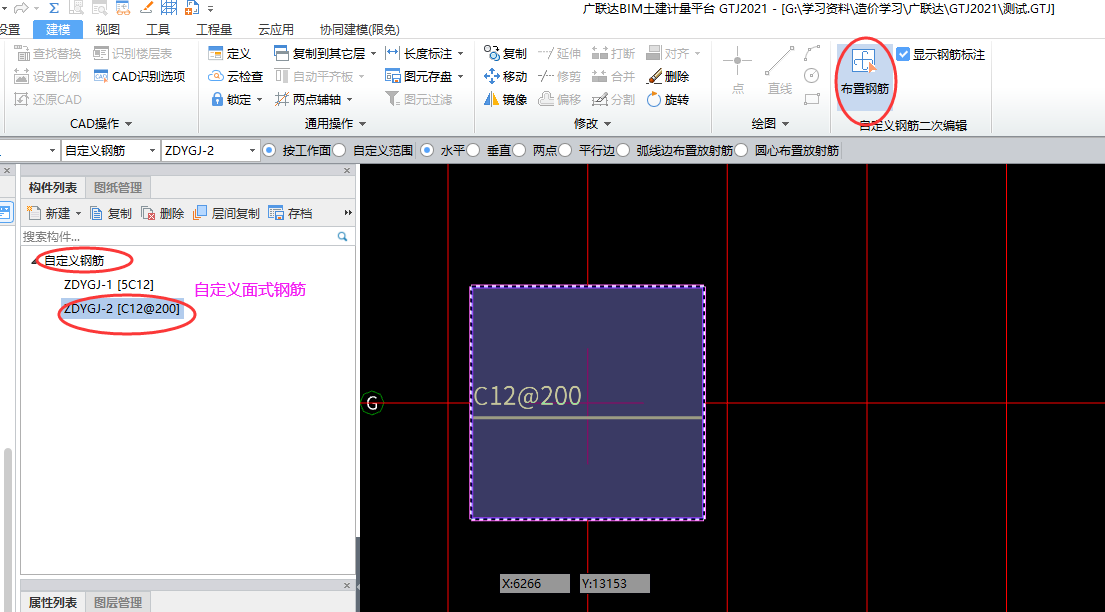The height and width of the screenshot is (612, 1105).
Task: Select the 镜像 mirror tool
Action: pos(505,99)
